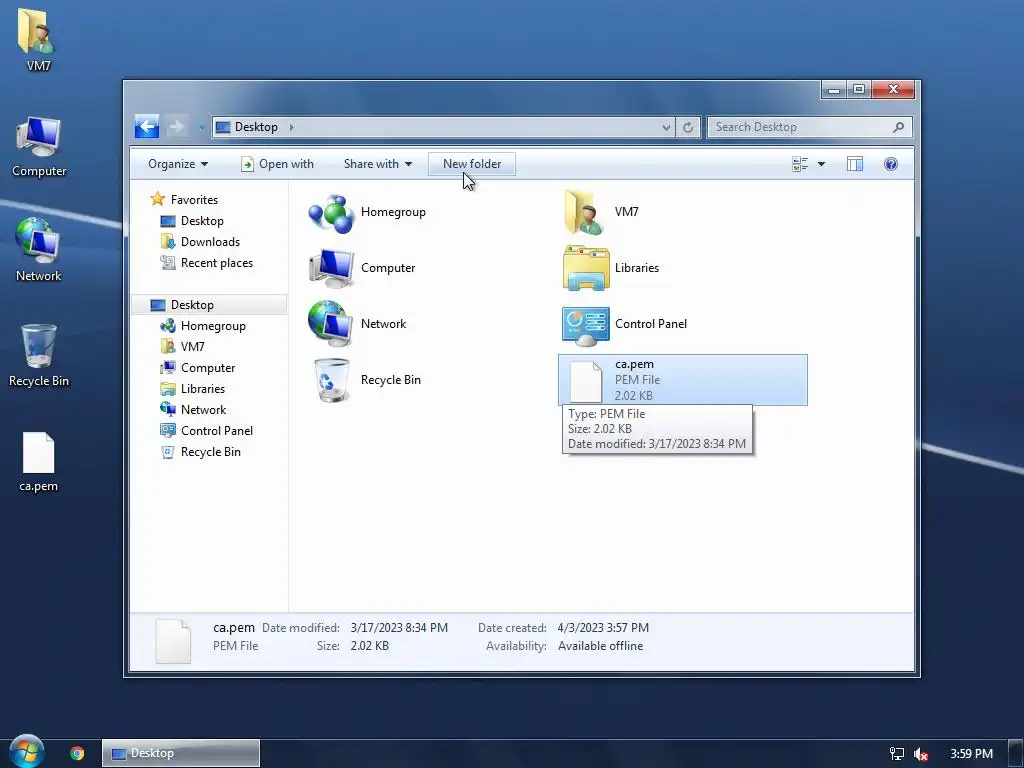Click the New folder button
The height and width of the screenshot is (768, 1024).
coord(472,164)
